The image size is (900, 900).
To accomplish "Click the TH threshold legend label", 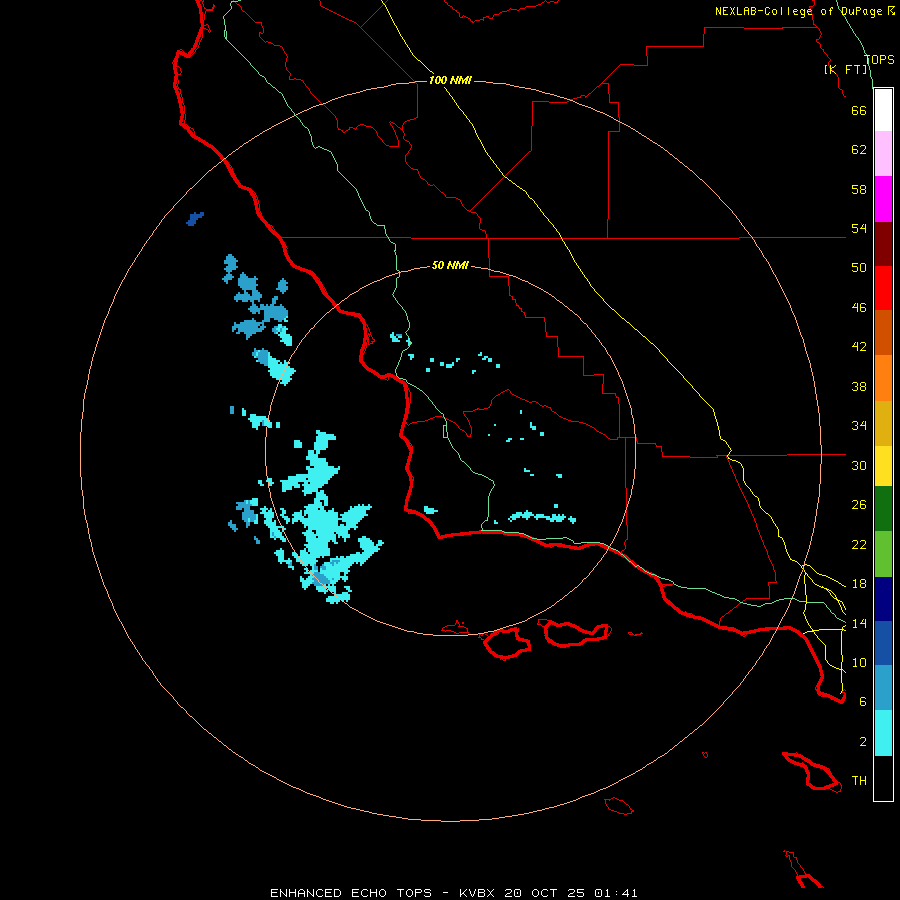I will pyautogui.click(x=859, y=781).
